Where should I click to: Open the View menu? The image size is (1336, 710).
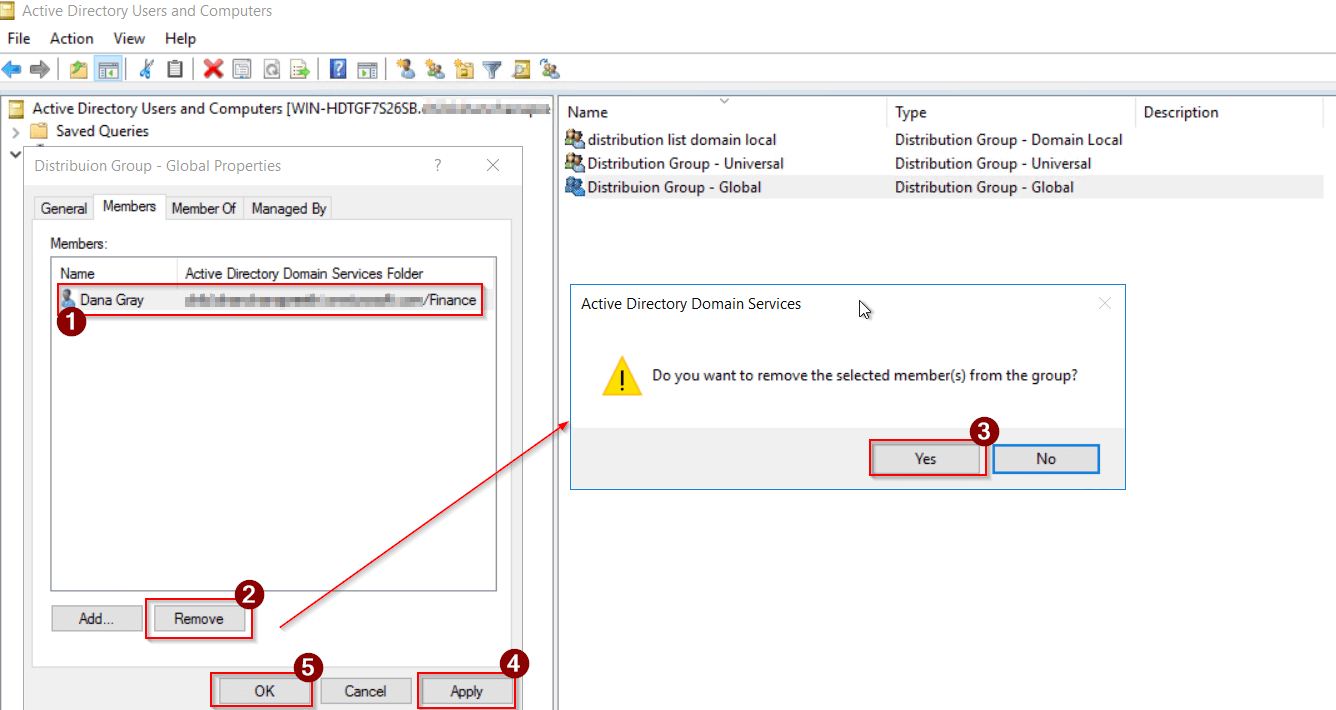click(129, 38)
